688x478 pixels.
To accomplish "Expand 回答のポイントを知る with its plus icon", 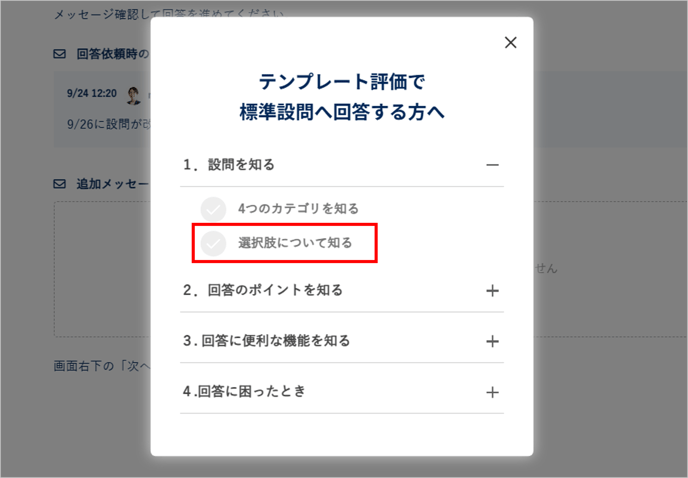I will 491,291.
